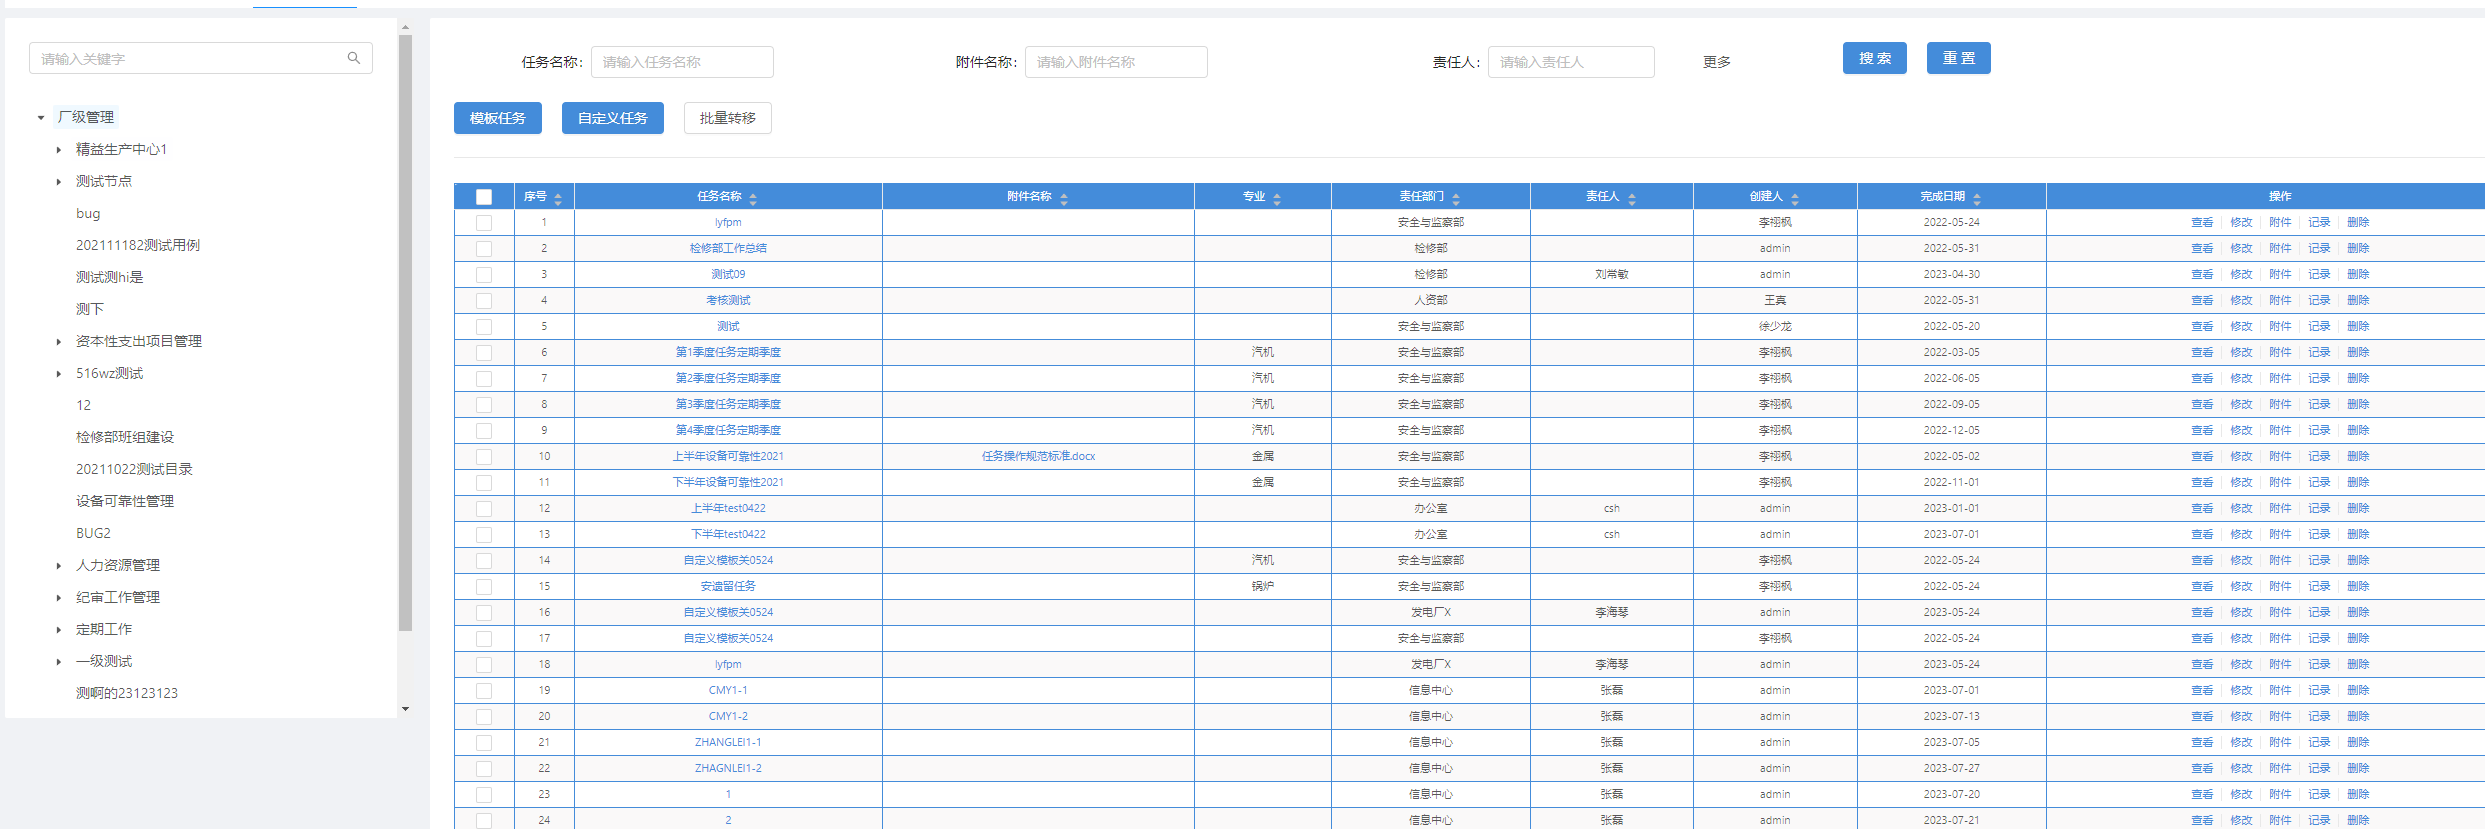Open 模板任务 creation
The height and width of the screenshot is (829, 2485).
coord(498,118)
